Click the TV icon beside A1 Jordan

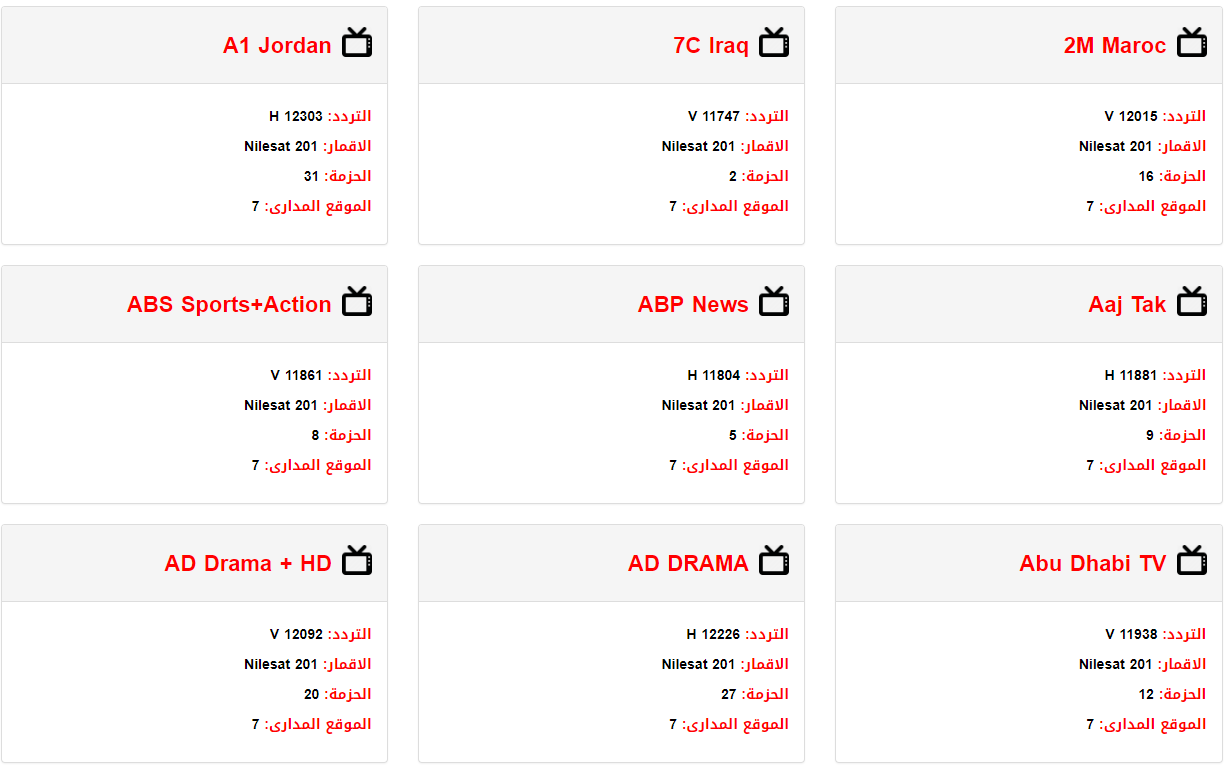pos(357,43)
